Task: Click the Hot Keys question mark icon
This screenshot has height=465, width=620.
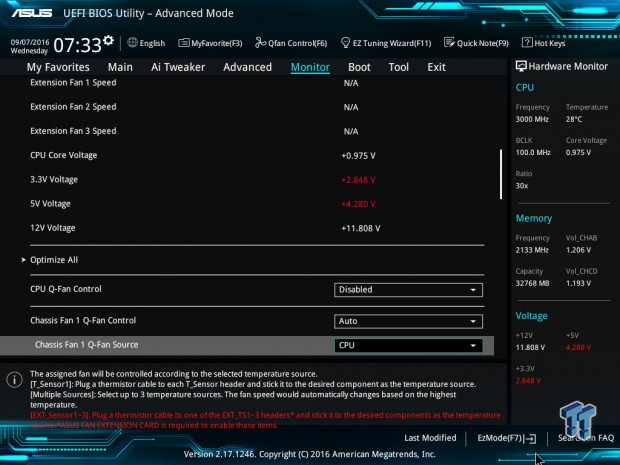Action: (527, 42)
